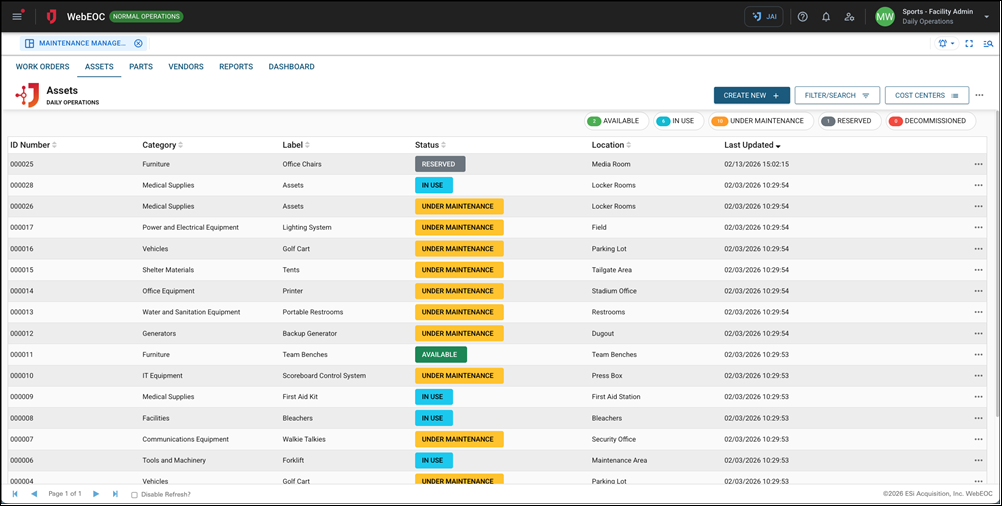The width and height of the screenshot is (1002, 506).
Task: Open the help question mark icon
Action: click(x=802, y=17)
